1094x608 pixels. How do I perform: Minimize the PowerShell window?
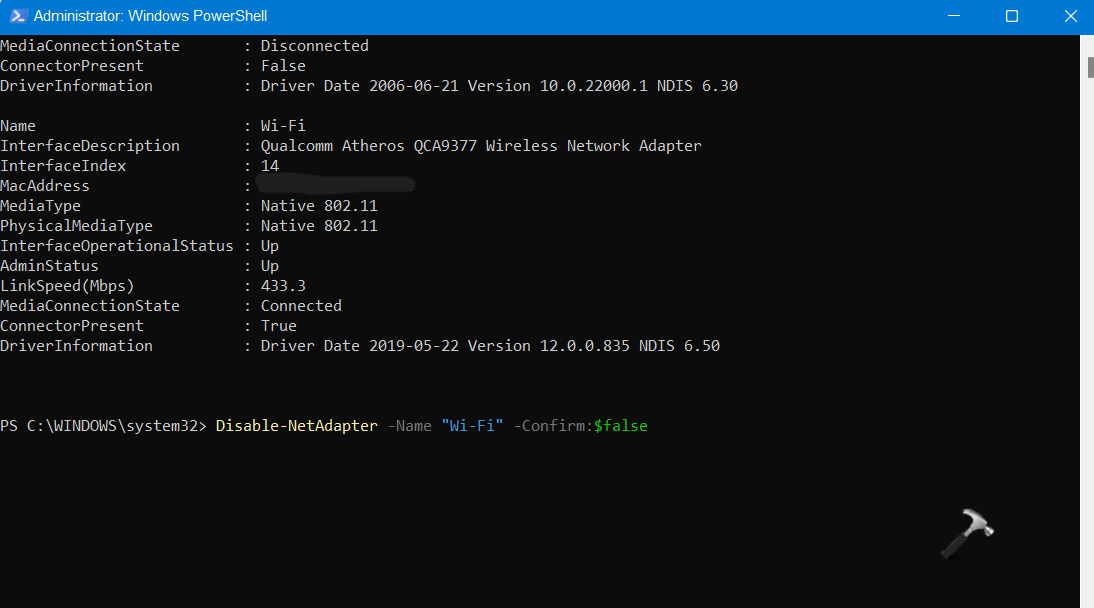click(x=954, y=16)
